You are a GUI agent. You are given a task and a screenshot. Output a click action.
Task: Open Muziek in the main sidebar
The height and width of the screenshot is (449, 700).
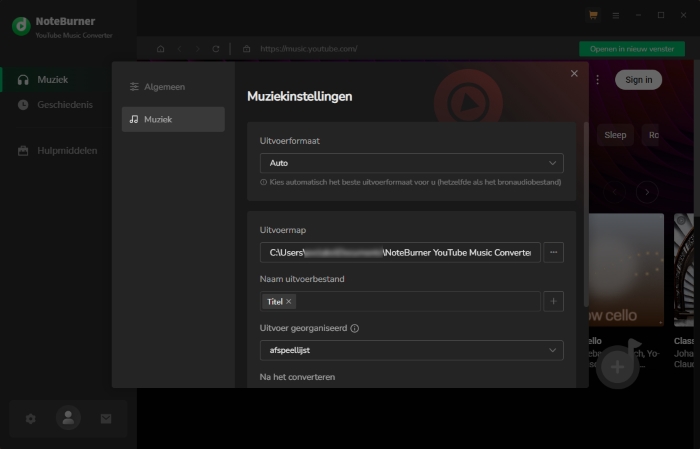(x=56, y=79)
